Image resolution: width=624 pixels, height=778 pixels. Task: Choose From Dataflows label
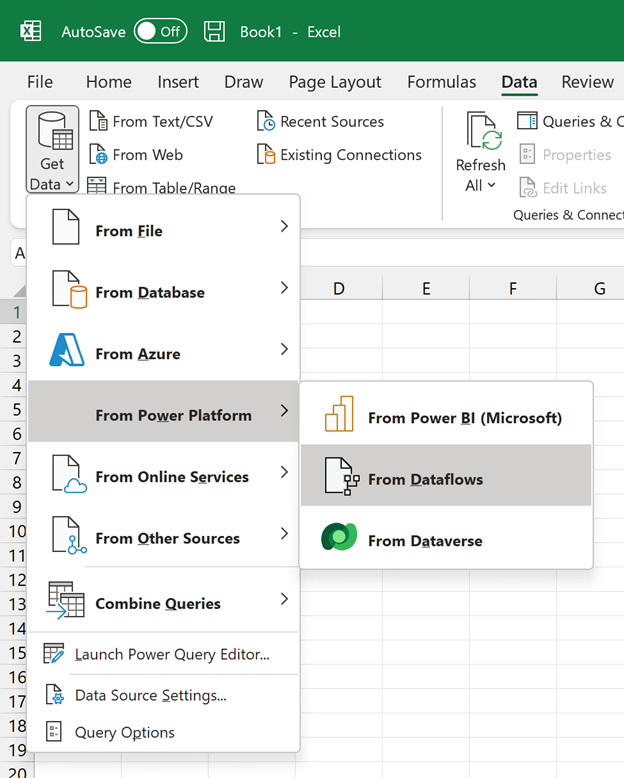[426, 480]
